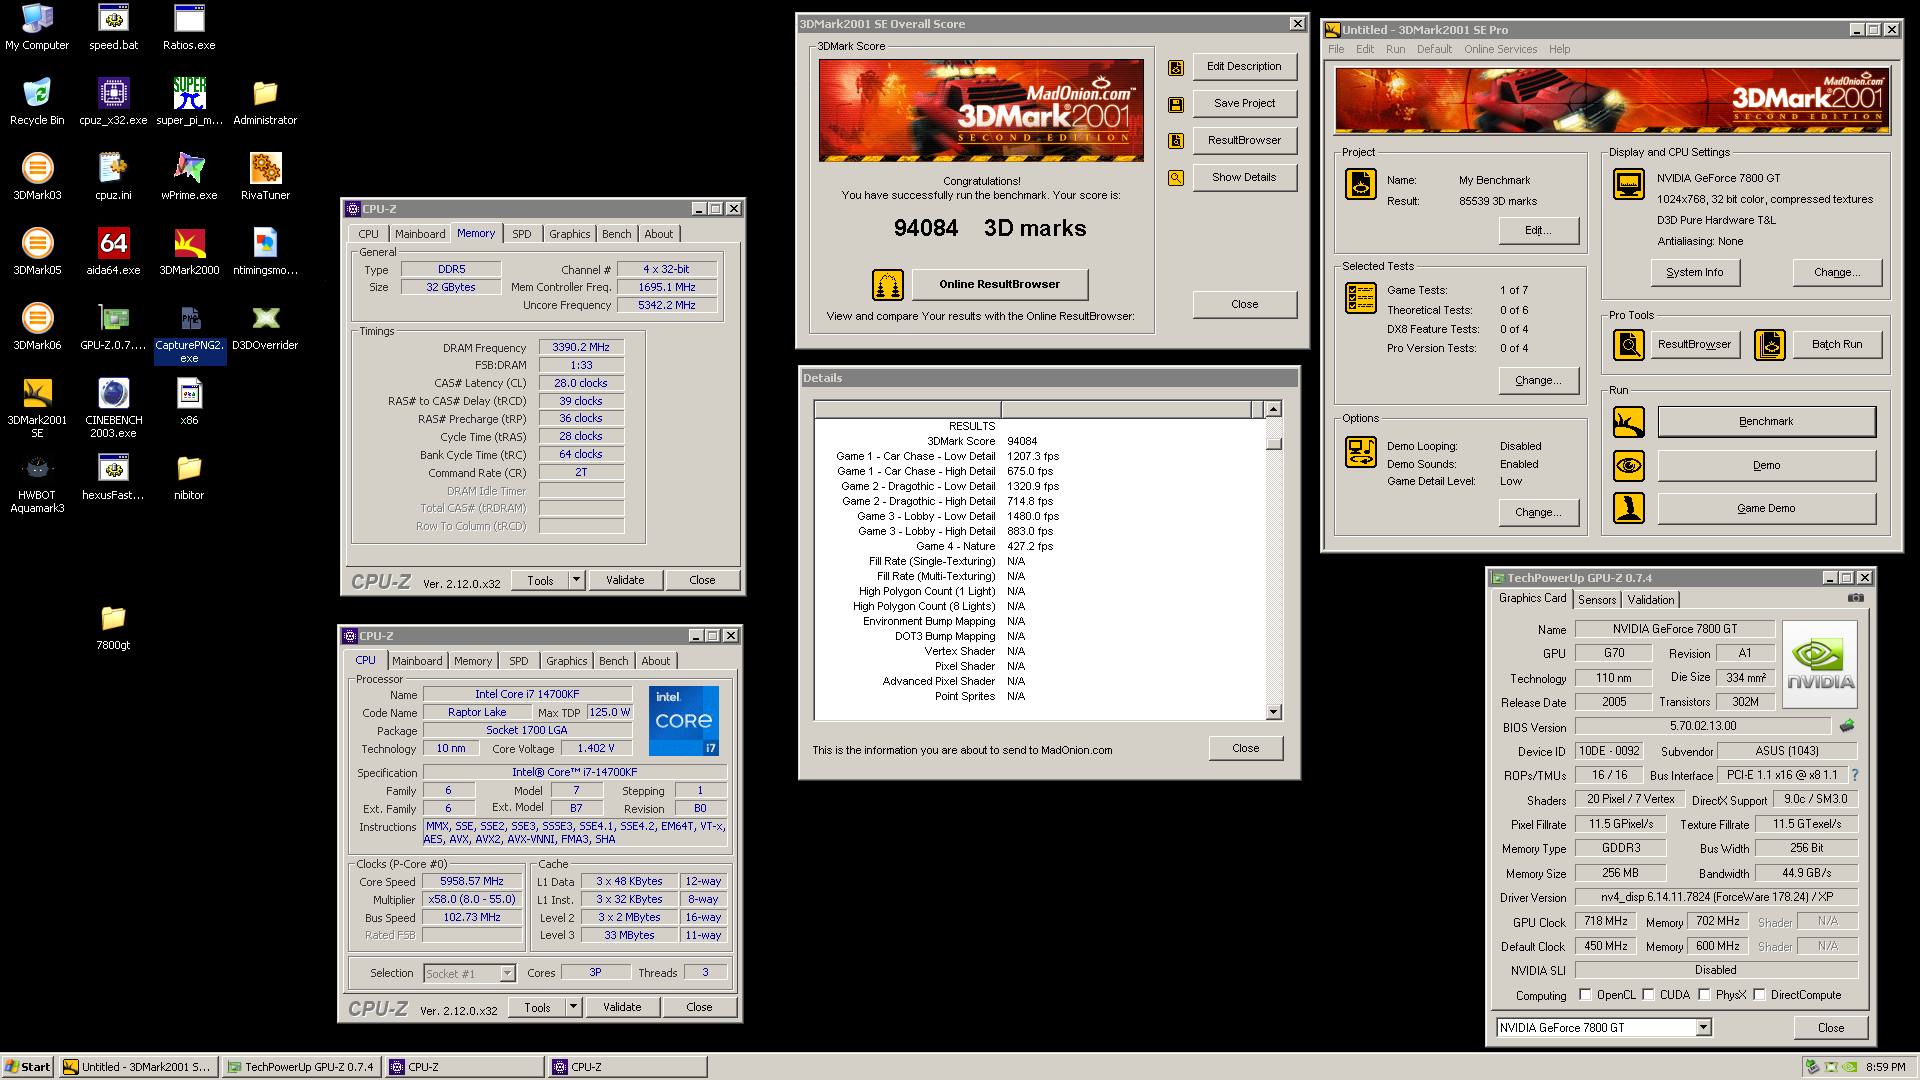Click the system tray clock

click(1885, 1067)
